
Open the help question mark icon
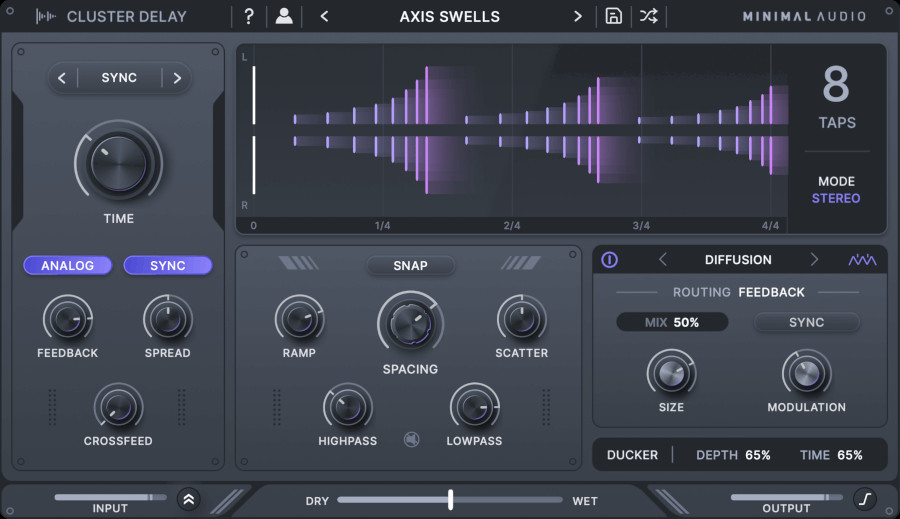(249, 16)
